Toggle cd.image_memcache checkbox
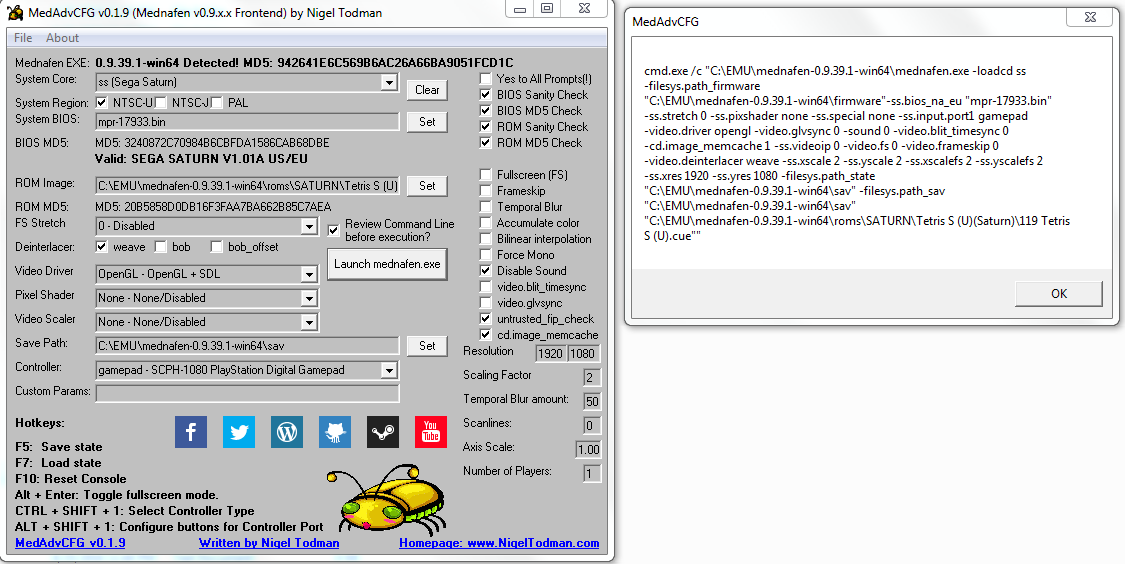Screen dimensions: 1125x564 (486, 335)
